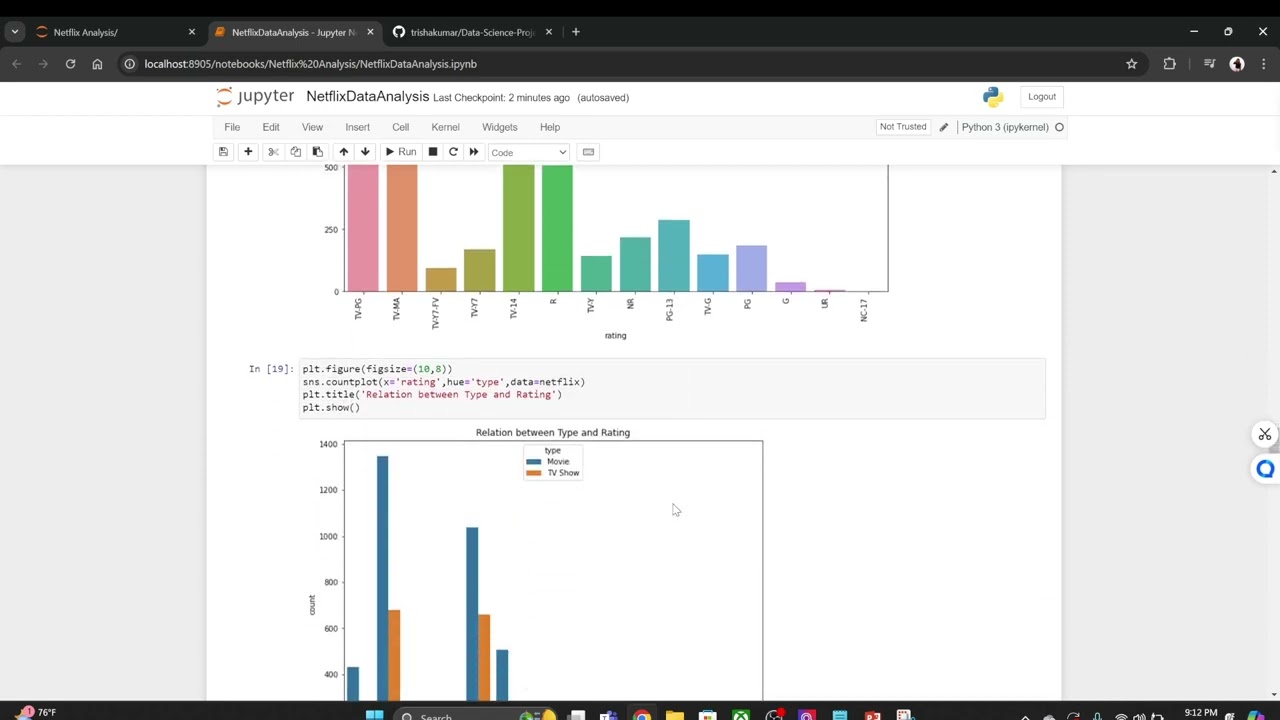Open the Widgets menu

(x=499, y=127)
